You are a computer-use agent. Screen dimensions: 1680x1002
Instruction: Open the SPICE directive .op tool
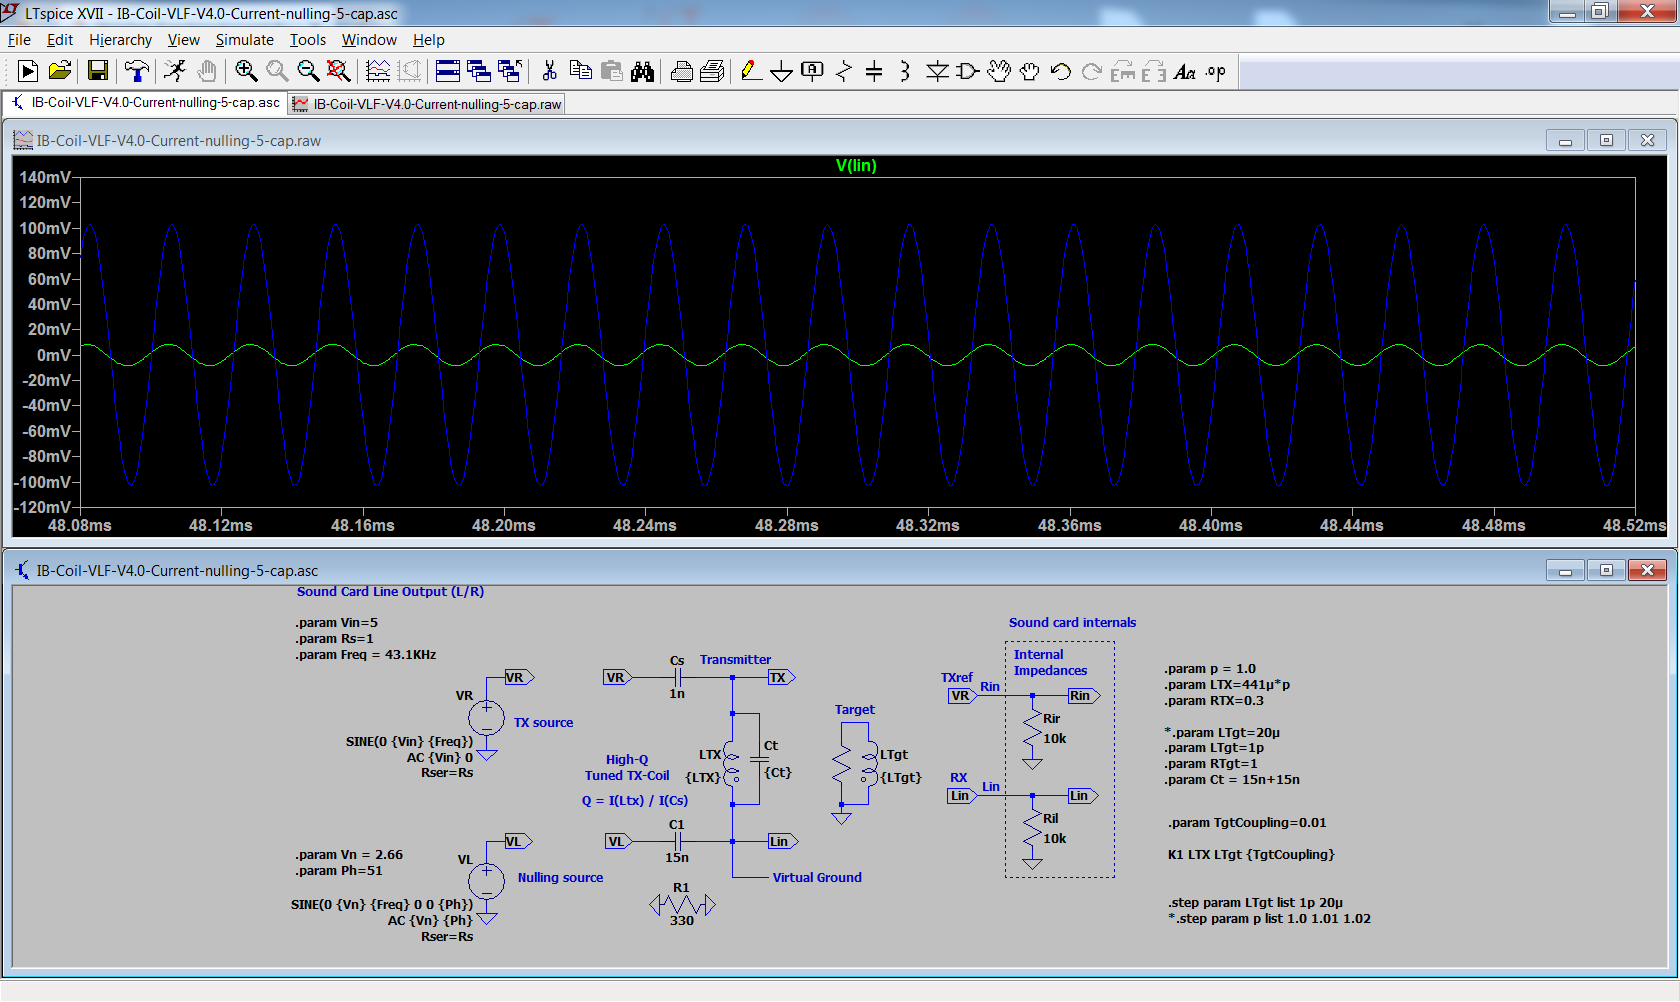(1216, 71)
